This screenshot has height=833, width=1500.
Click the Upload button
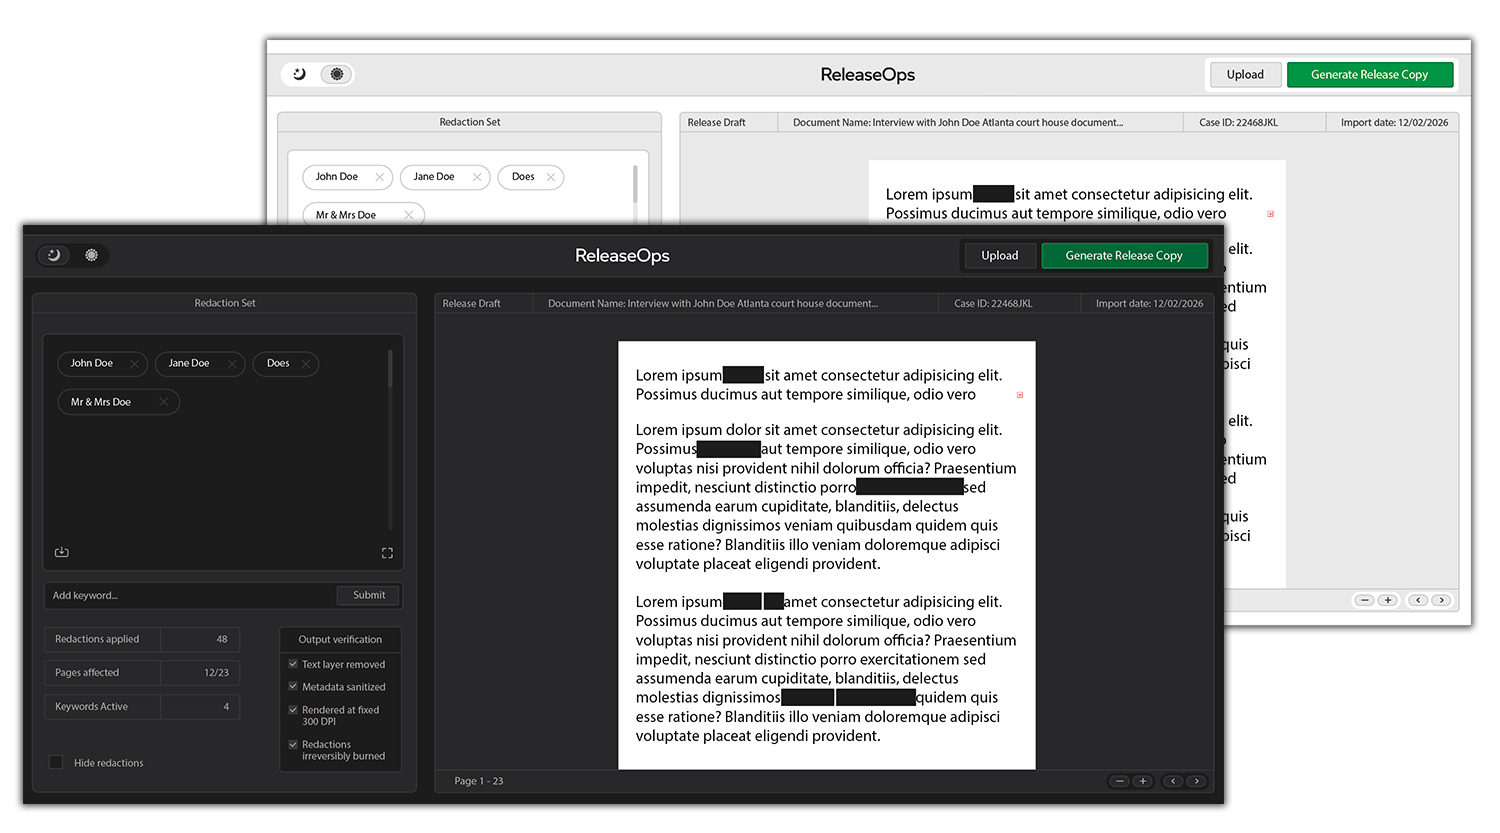(999, 255)
